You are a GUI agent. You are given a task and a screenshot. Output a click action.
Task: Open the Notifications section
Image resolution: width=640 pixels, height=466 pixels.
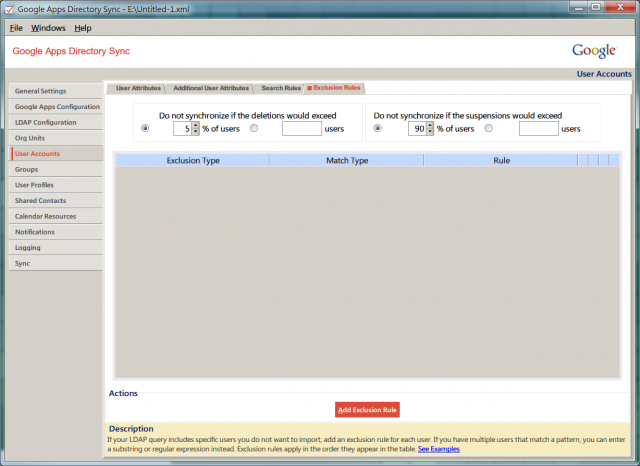[x=56, y=232]
